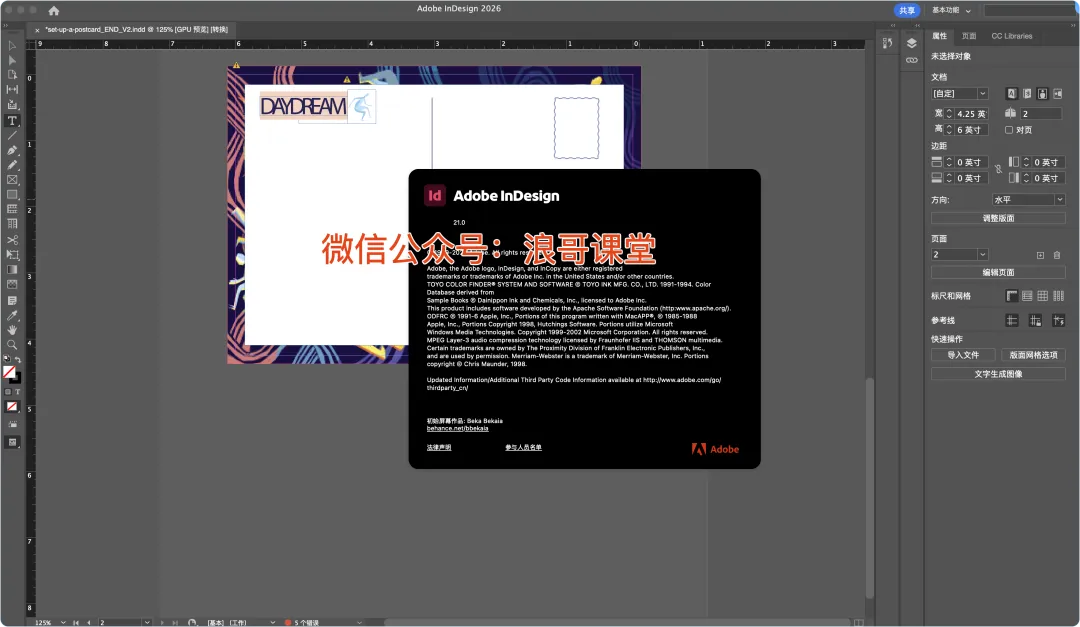The height and width of the screenshot is (627, 1080).
Task: Select the Gradient Swatch tool
Action: (x=12, y=269)
